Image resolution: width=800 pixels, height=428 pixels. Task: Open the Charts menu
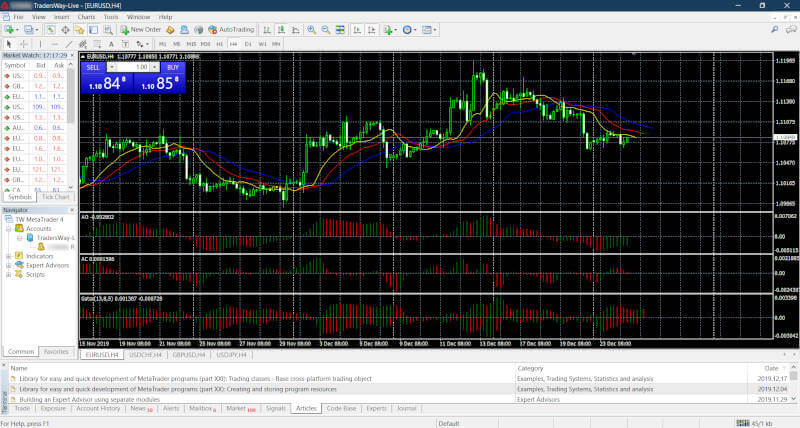point(85,17)
